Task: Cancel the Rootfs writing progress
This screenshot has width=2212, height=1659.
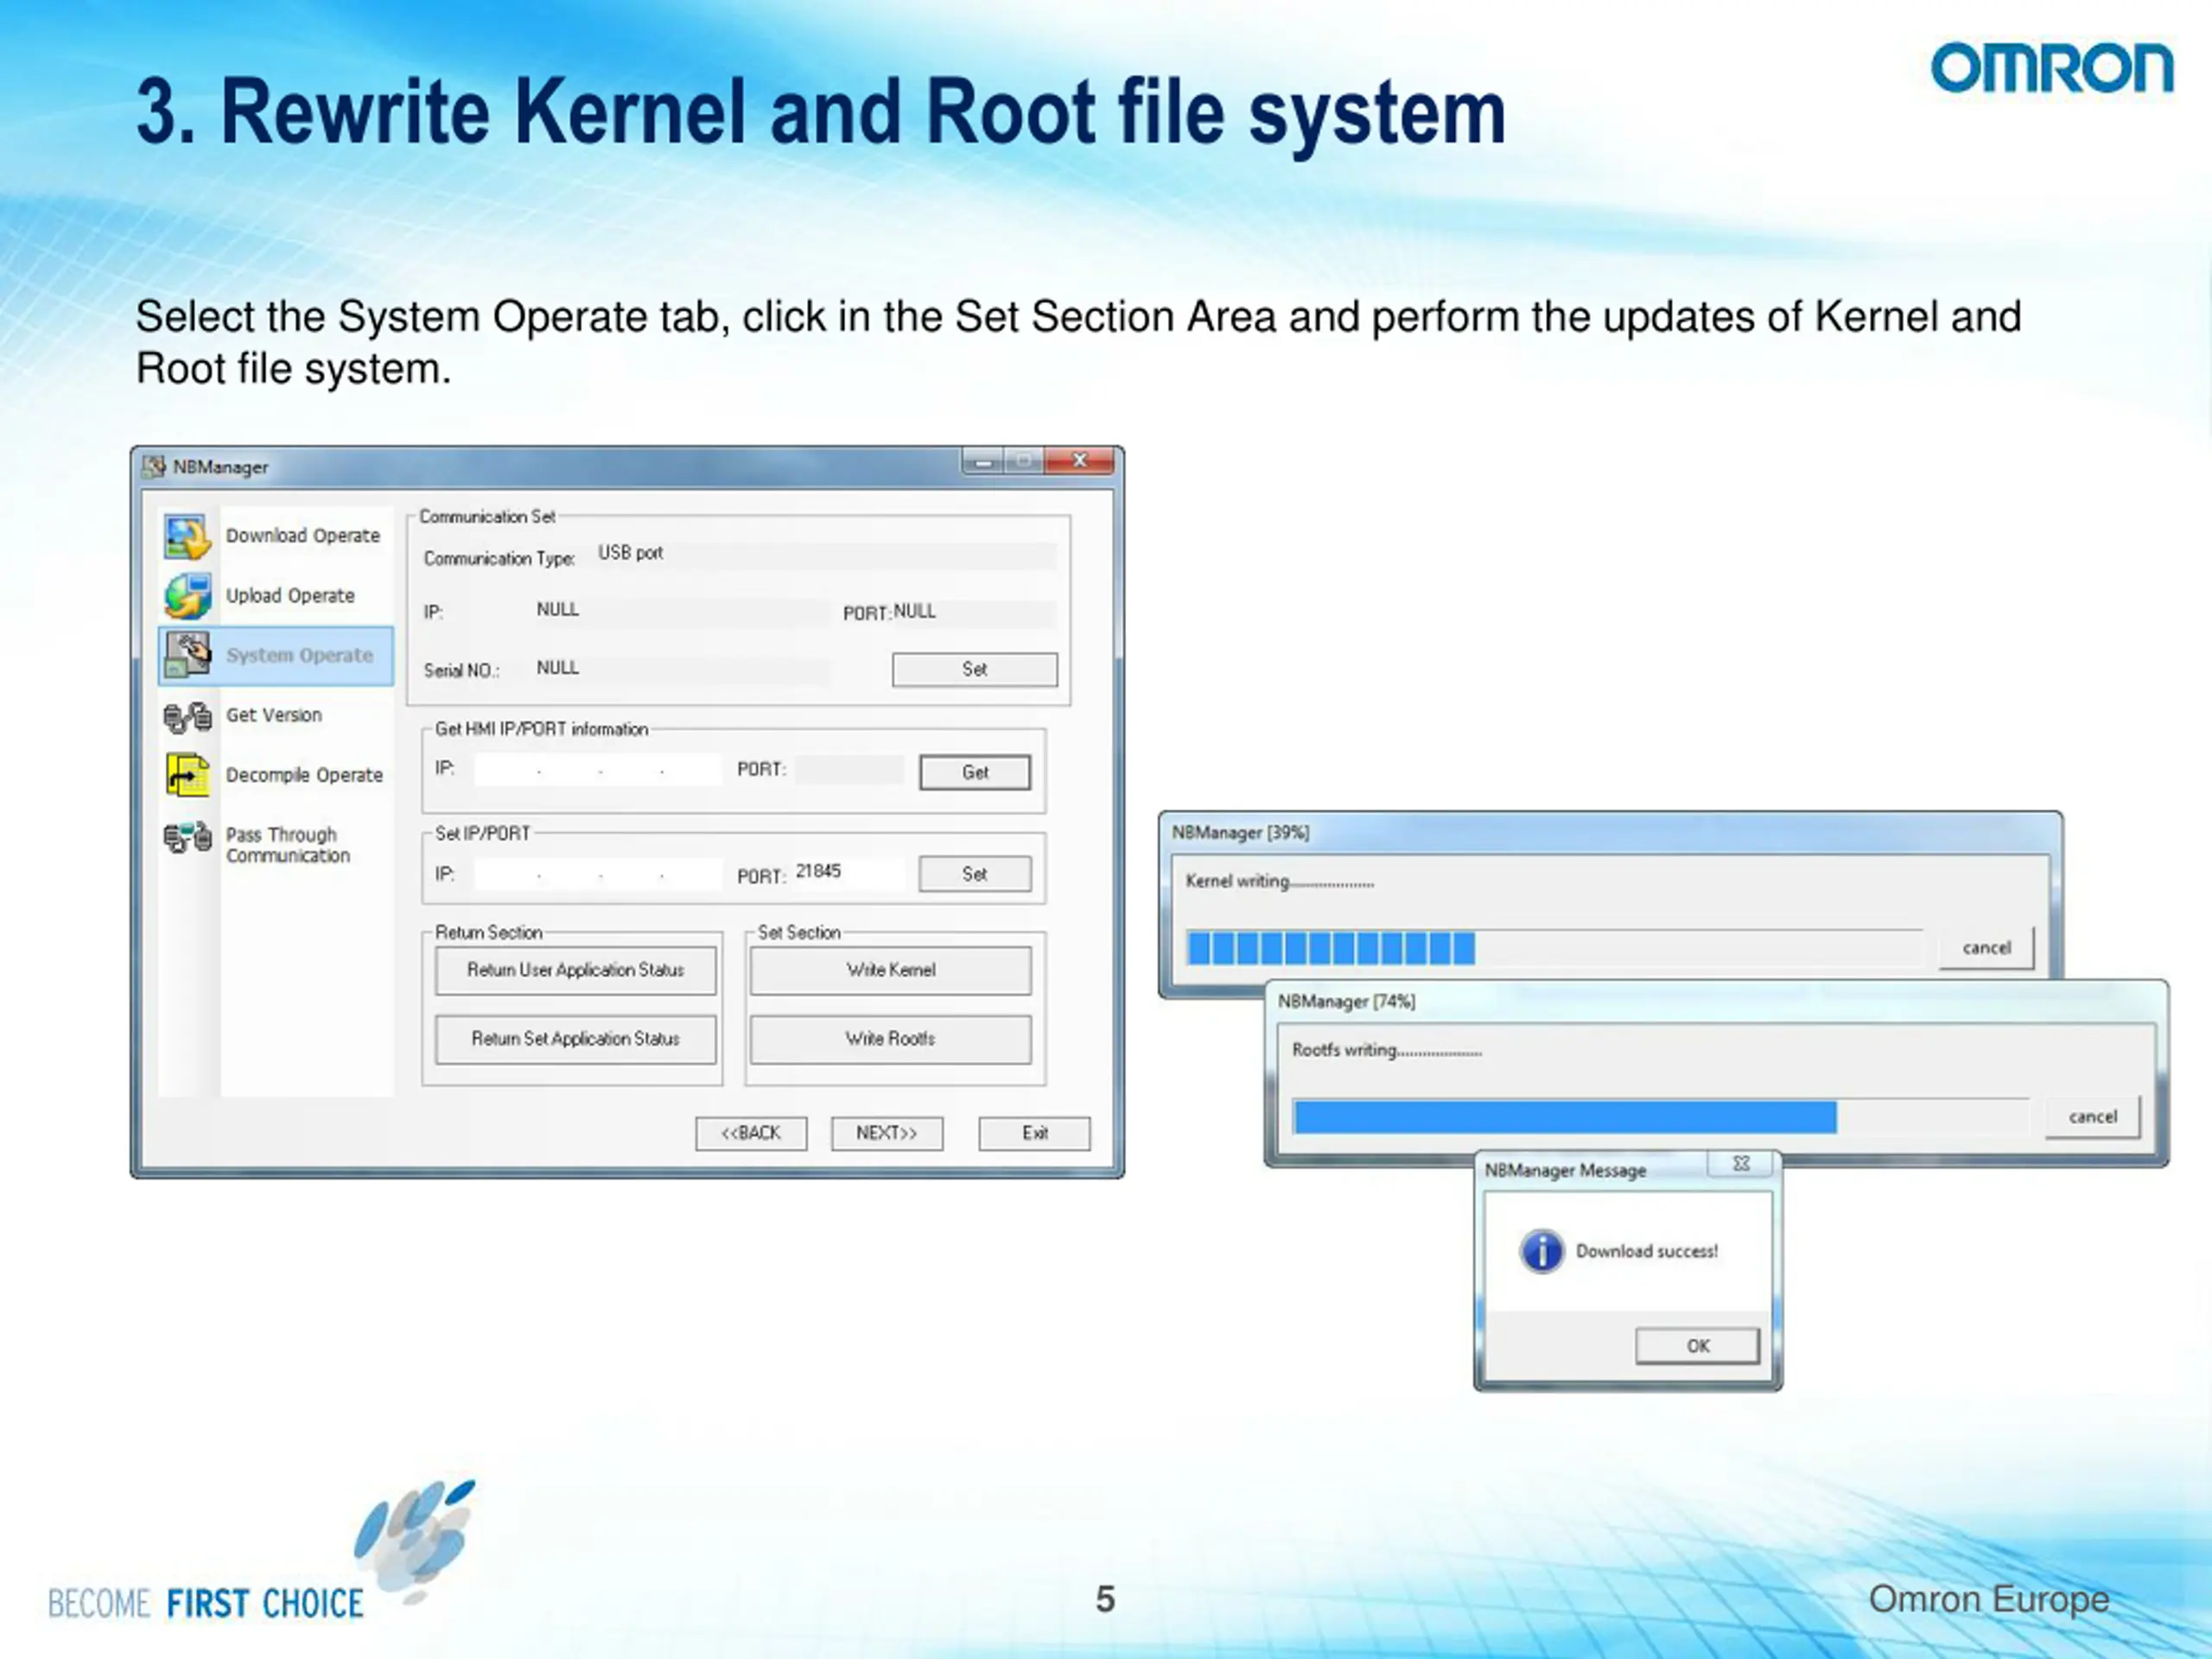Action: pos(2092,1116)
